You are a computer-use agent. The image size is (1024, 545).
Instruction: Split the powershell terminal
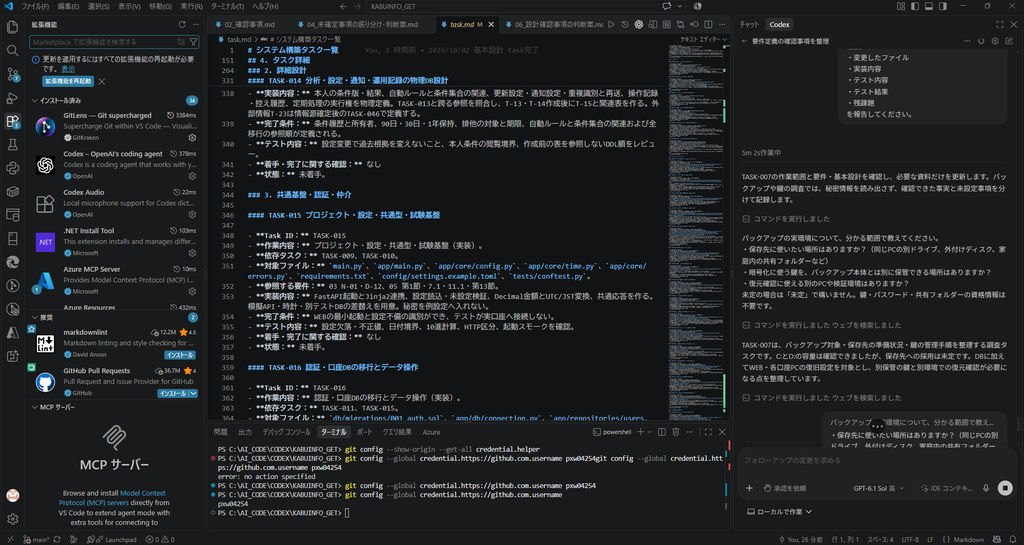662,432
